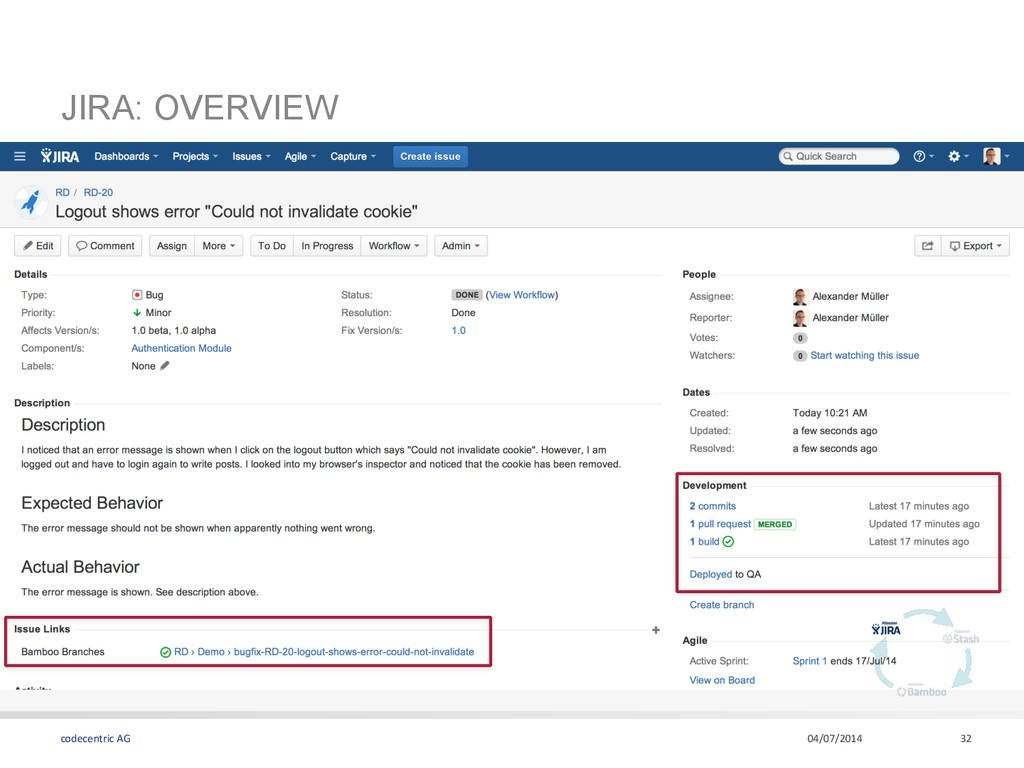Focus the Quick Search field
The image size is (1024, 768).
pyautogui.click(x=839, y=157)
